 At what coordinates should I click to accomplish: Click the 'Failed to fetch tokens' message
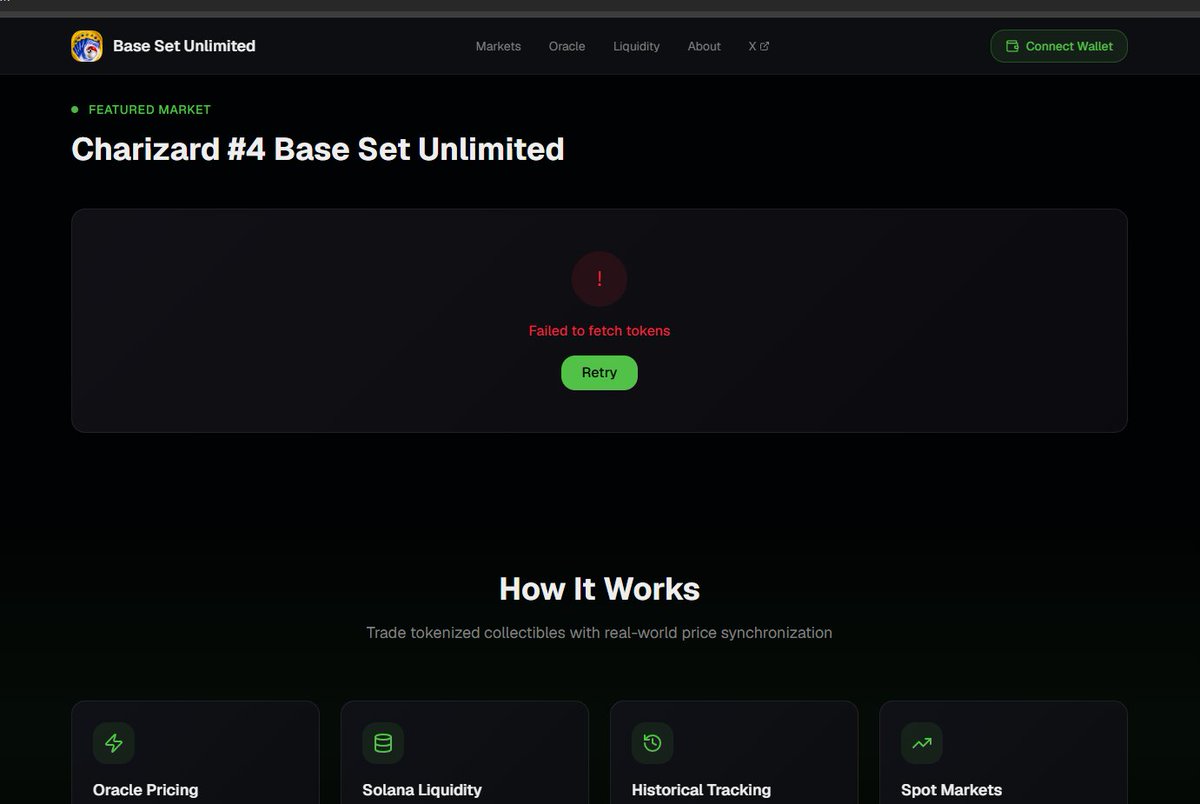point(599,330)
